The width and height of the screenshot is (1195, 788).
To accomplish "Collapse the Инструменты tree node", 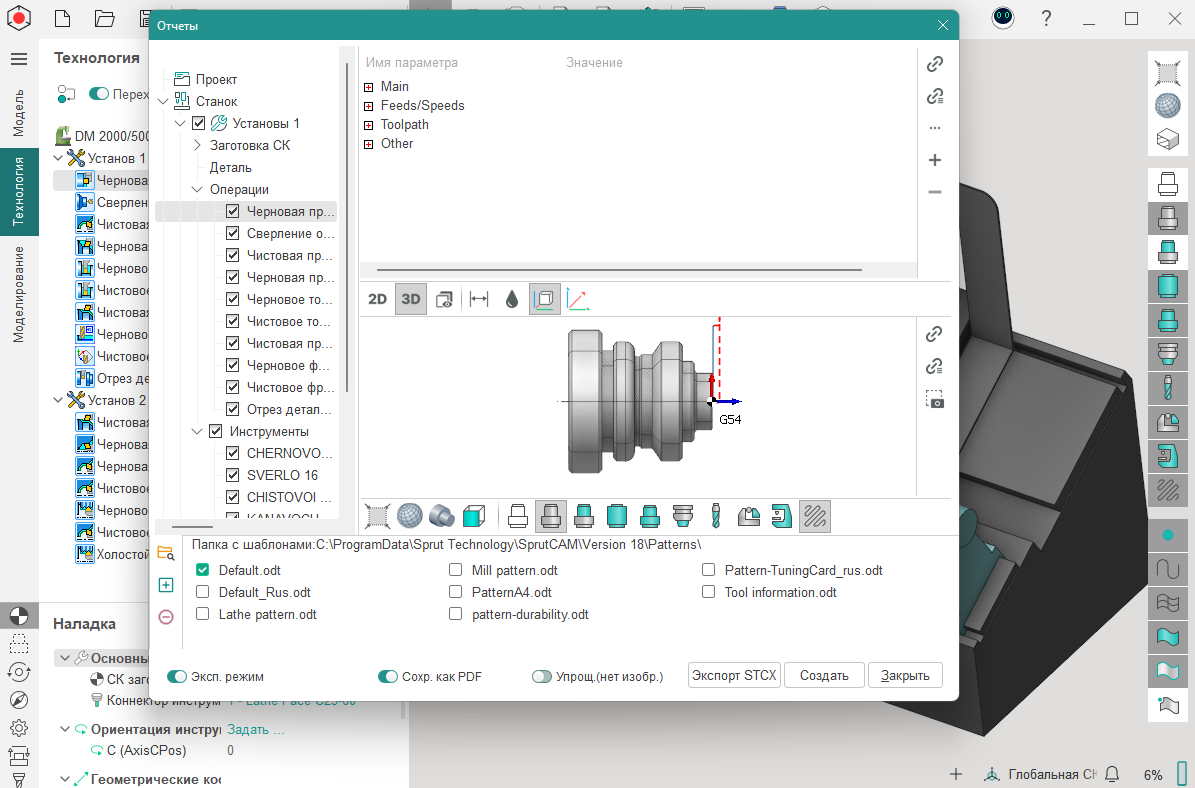I will tap(197, 432).
